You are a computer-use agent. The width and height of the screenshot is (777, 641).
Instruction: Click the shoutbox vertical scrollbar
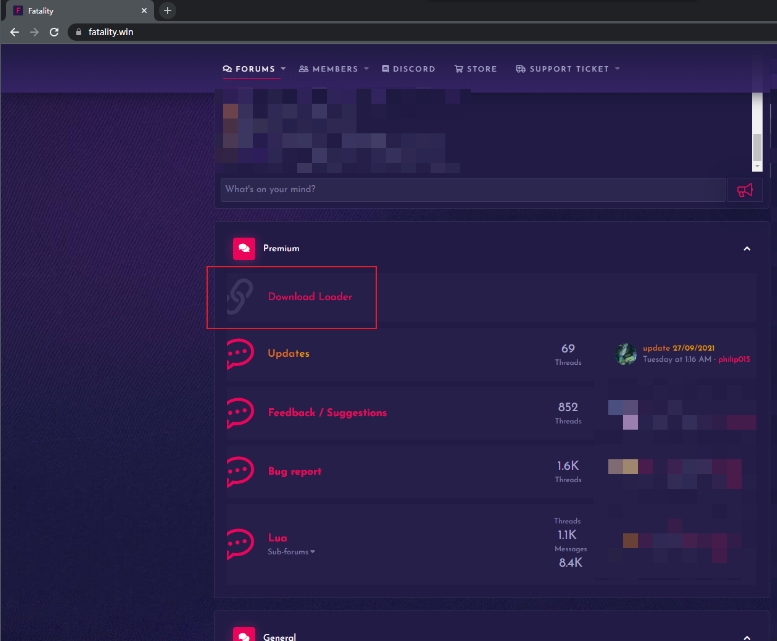click(x=757, y=130)
